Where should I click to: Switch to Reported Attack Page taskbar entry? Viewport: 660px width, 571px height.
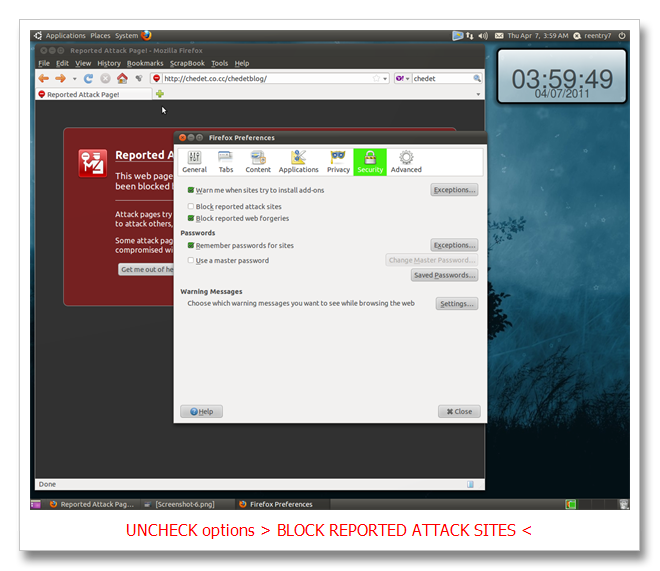pos(93,504)
